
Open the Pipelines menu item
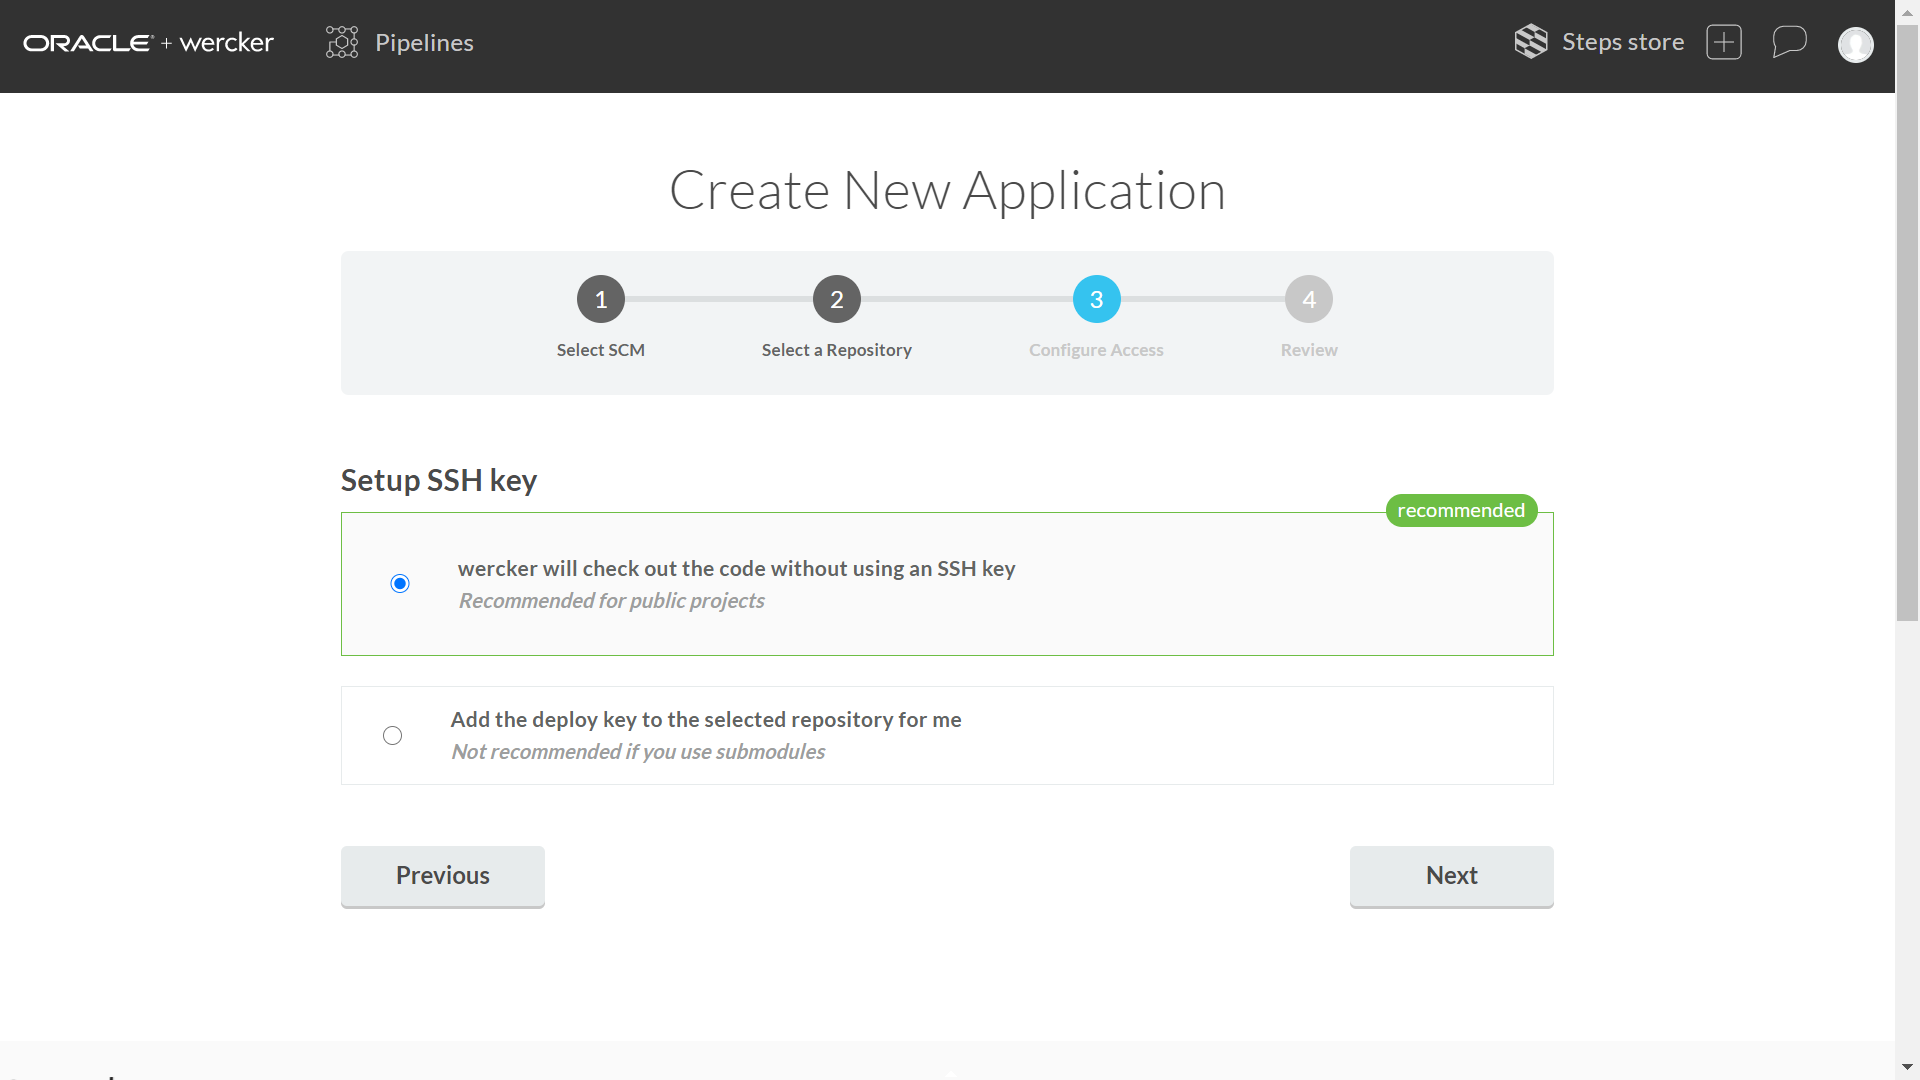(424, 43)
